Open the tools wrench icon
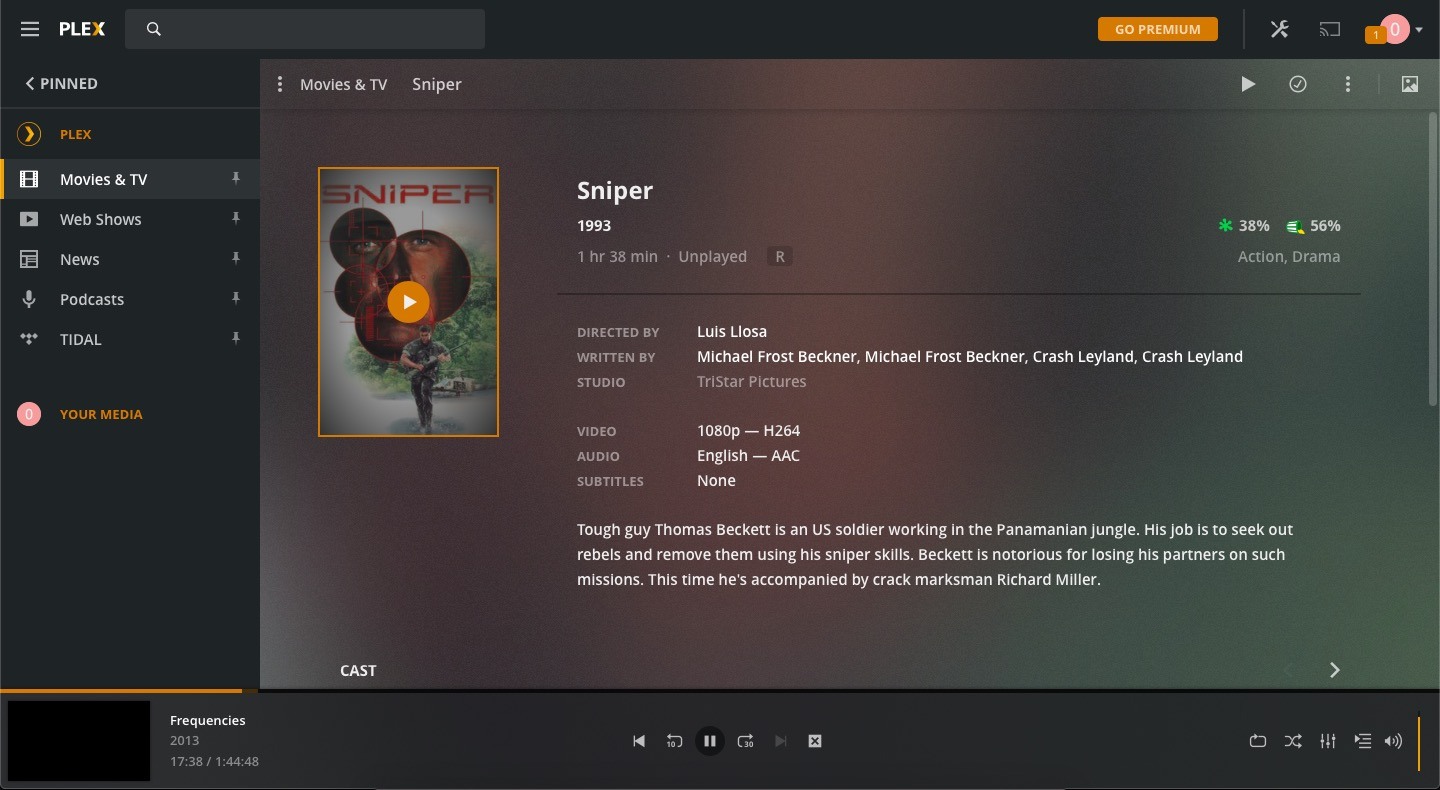Screen dimensions: 1440x790 point(1280,29)
